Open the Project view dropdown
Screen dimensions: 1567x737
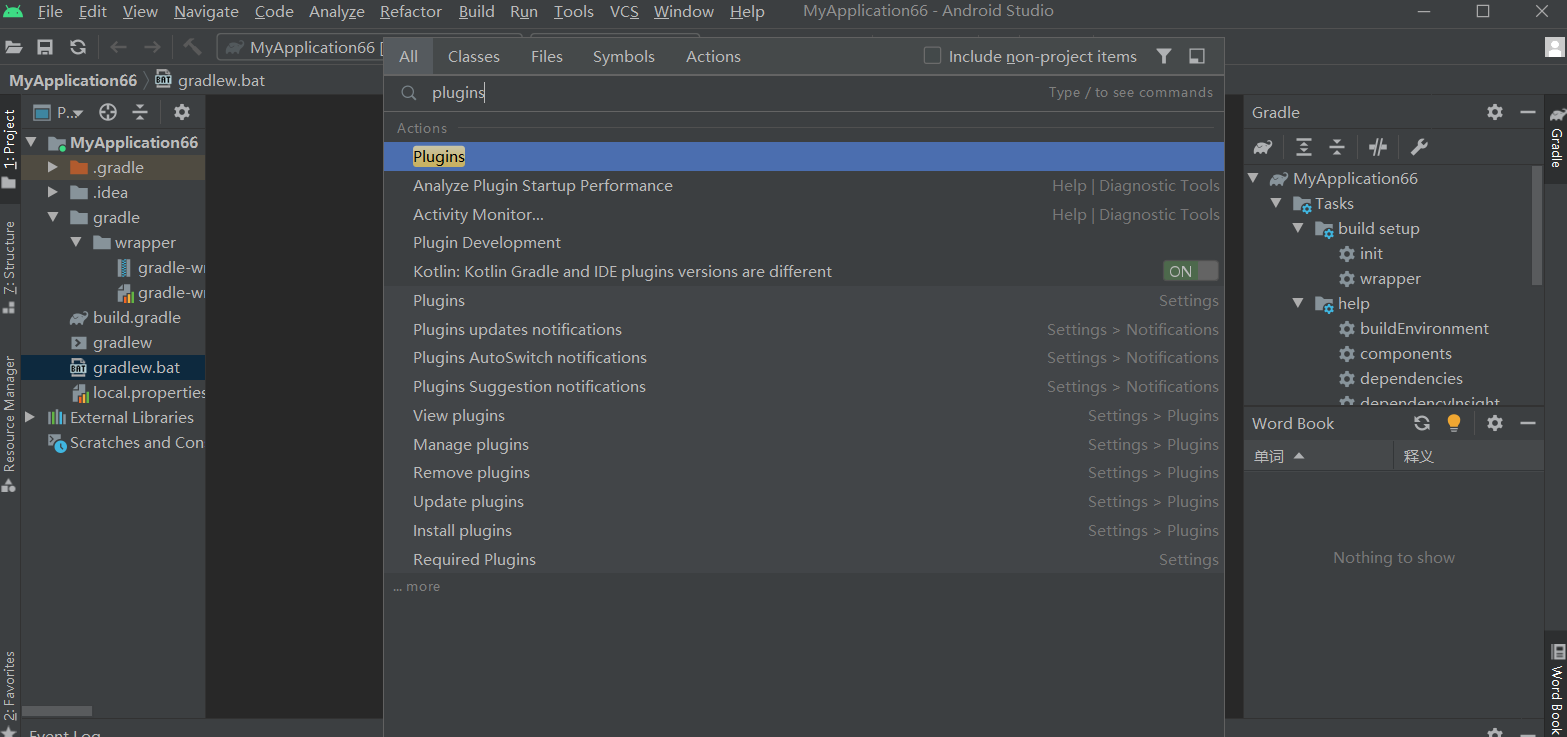(x=59, y=112)
